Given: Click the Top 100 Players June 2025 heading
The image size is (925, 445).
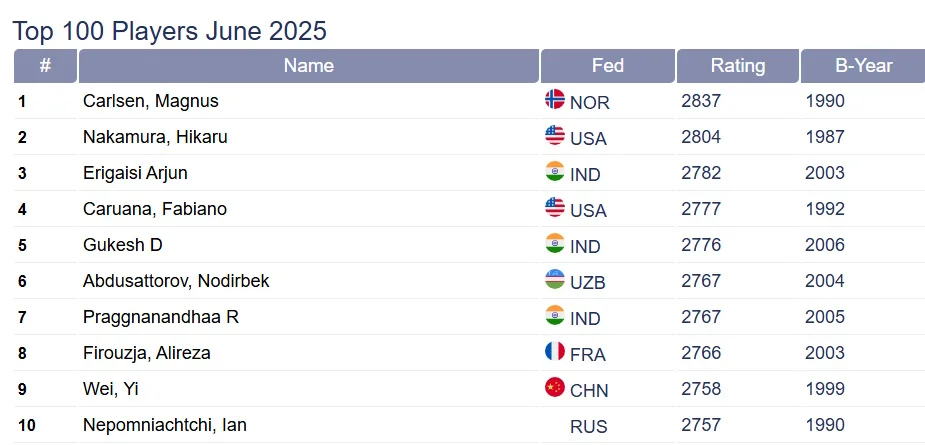Looking at the screenshot, I should (x=170, y=31).
